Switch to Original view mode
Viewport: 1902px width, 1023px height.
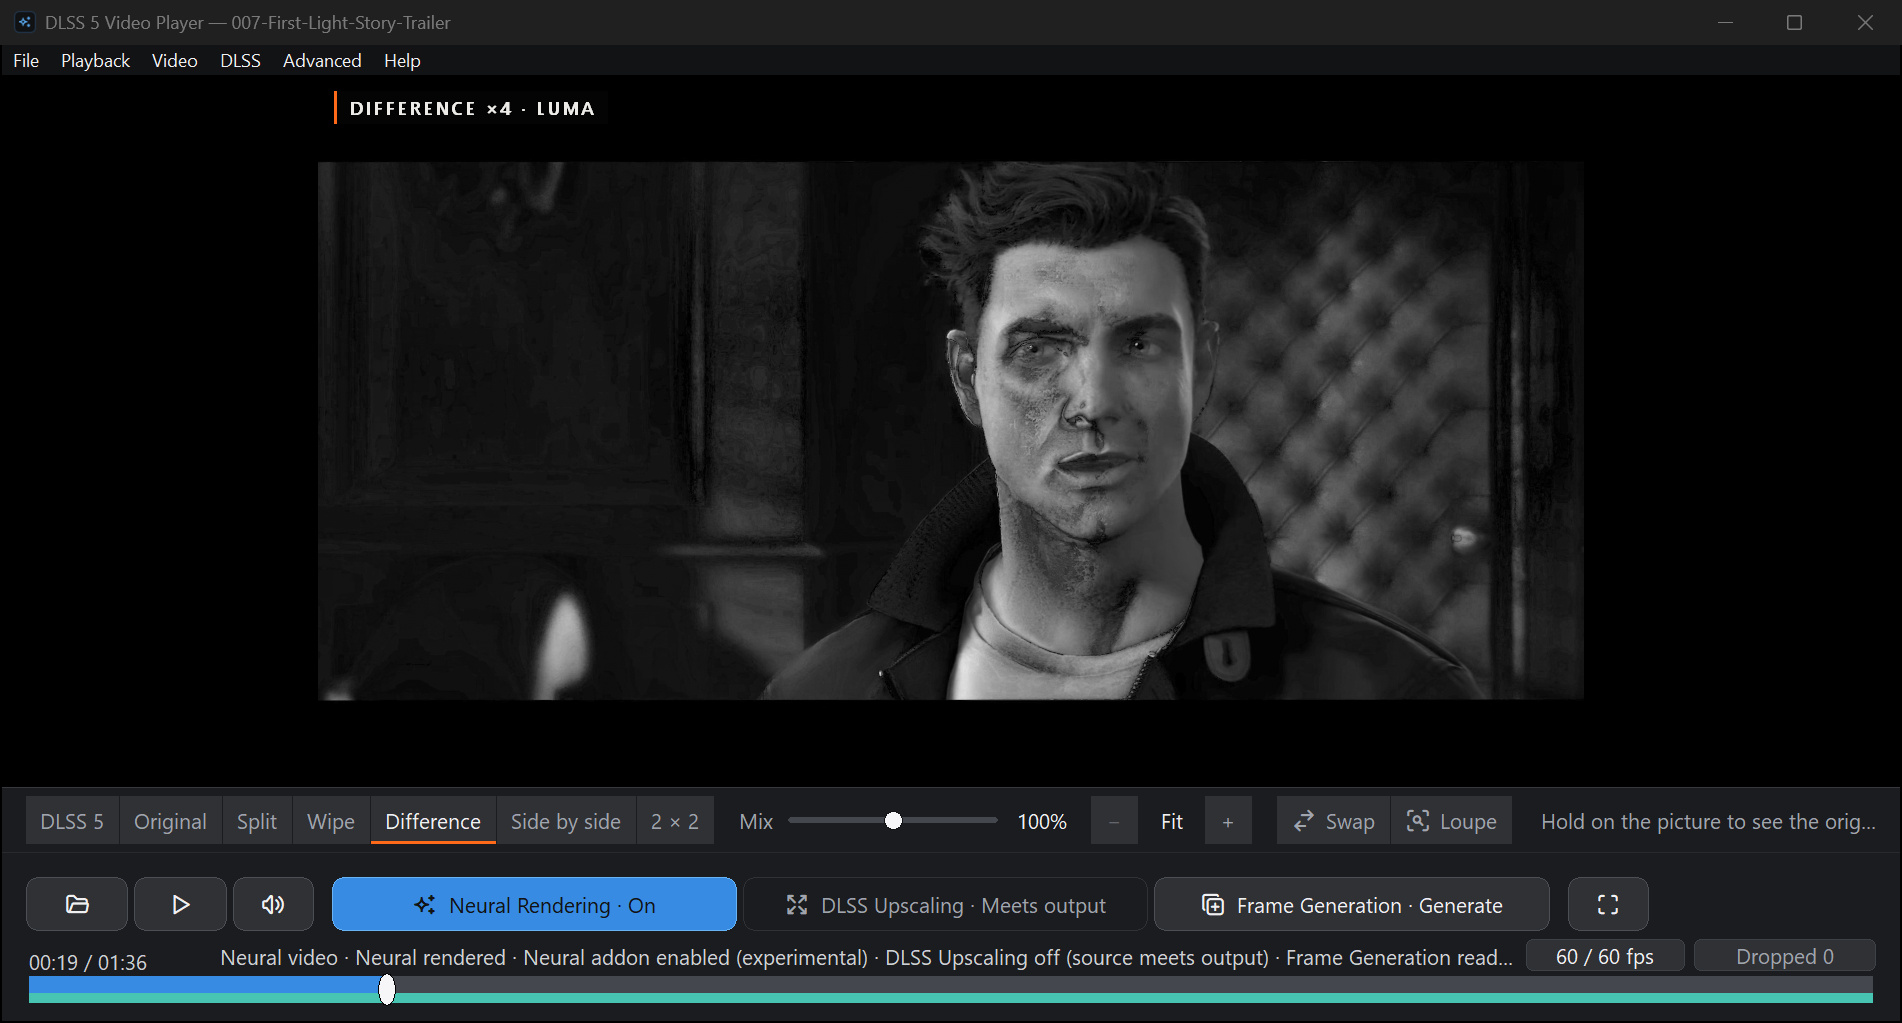click(170, 821)
